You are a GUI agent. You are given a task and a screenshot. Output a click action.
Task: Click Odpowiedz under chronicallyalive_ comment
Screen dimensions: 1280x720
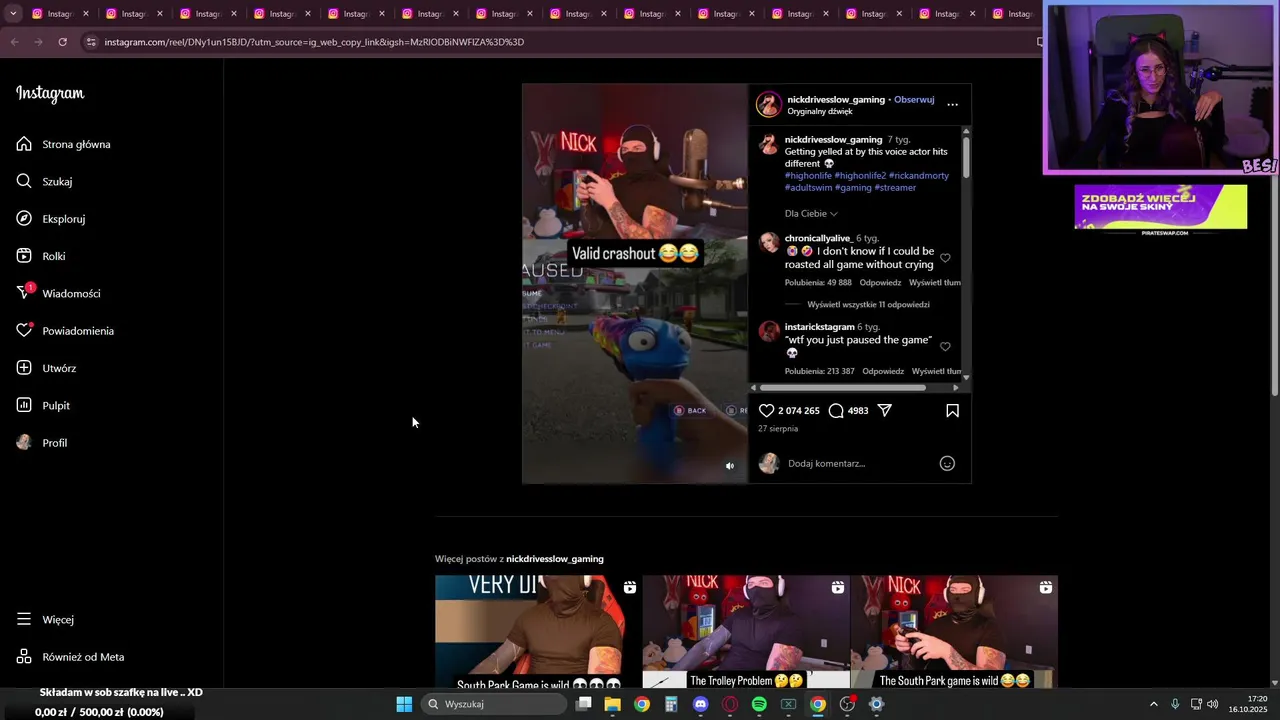tap(882, 283)
